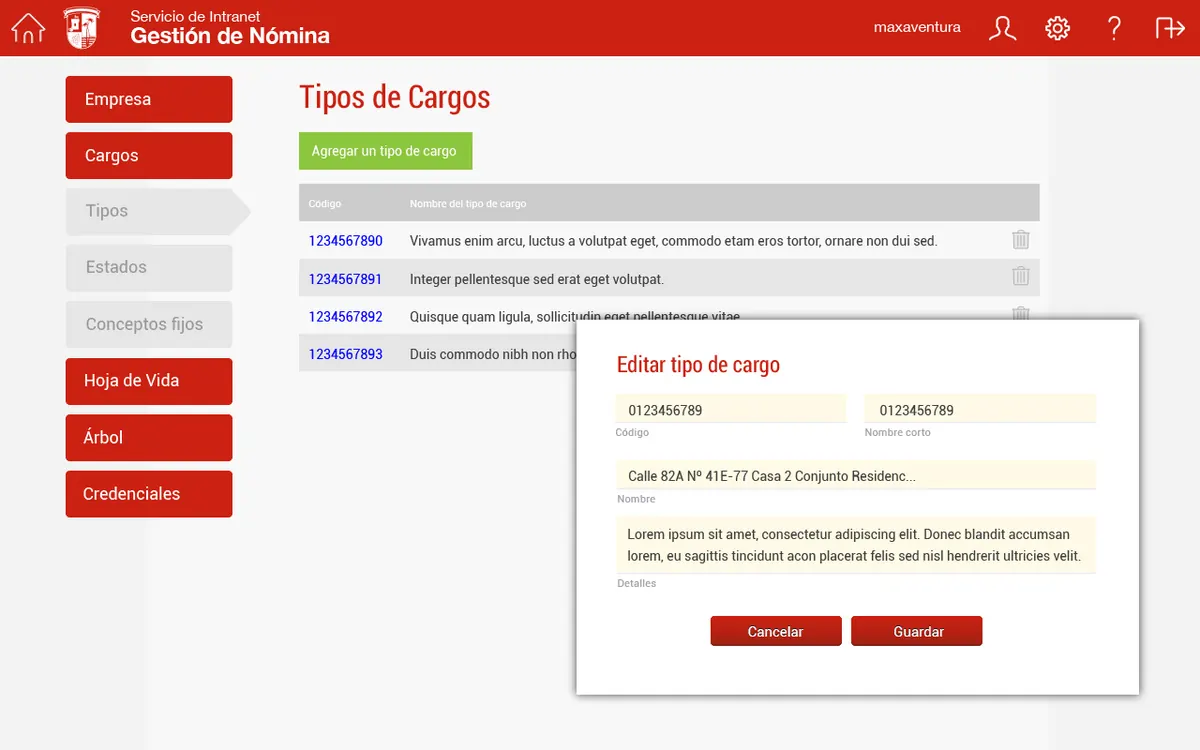Viewport: 1200px width, 750px height.
Task: Click the Código column header
Action: [x=325, y=204]
